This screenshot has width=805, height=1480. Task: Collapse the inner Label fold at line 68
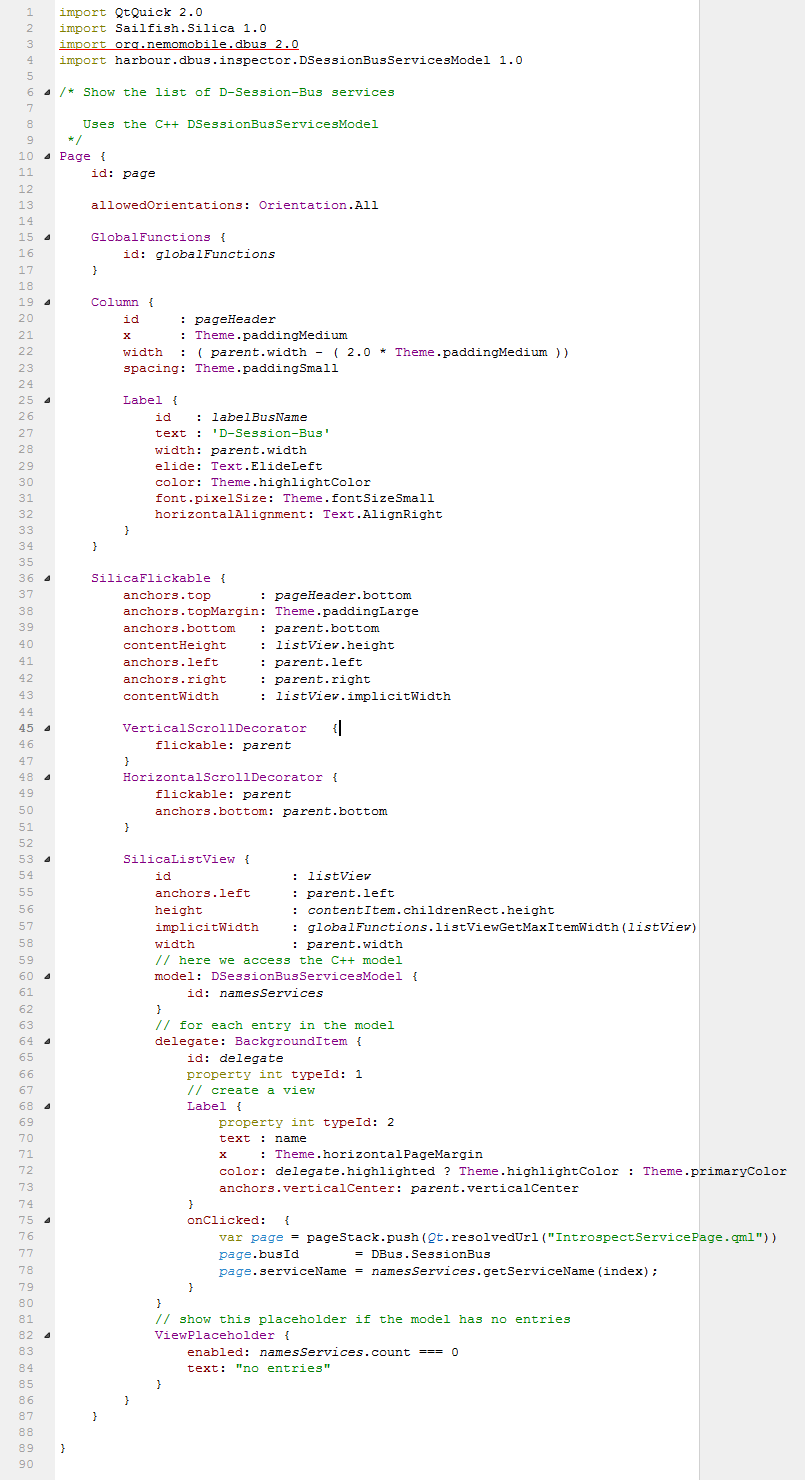pyautogui.click(x=47, y=1106)
